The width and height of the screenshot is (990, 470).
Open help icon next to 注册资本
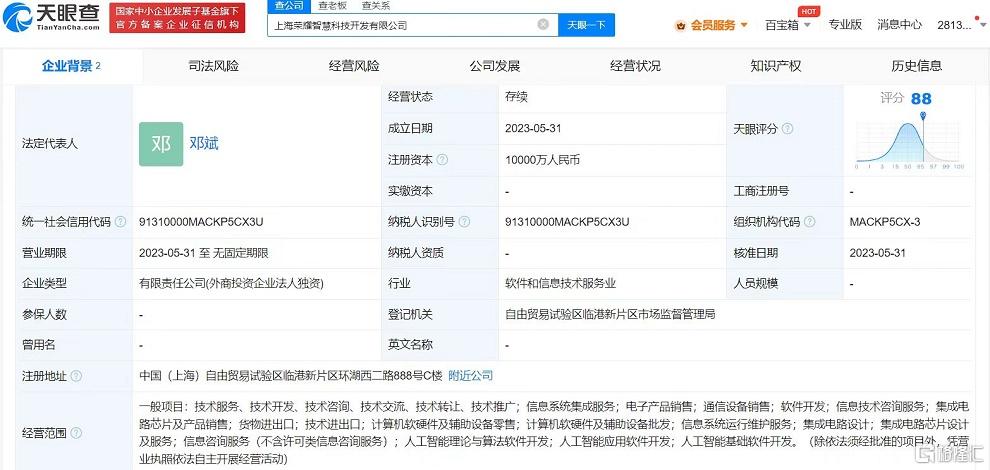tap(442, 160)
